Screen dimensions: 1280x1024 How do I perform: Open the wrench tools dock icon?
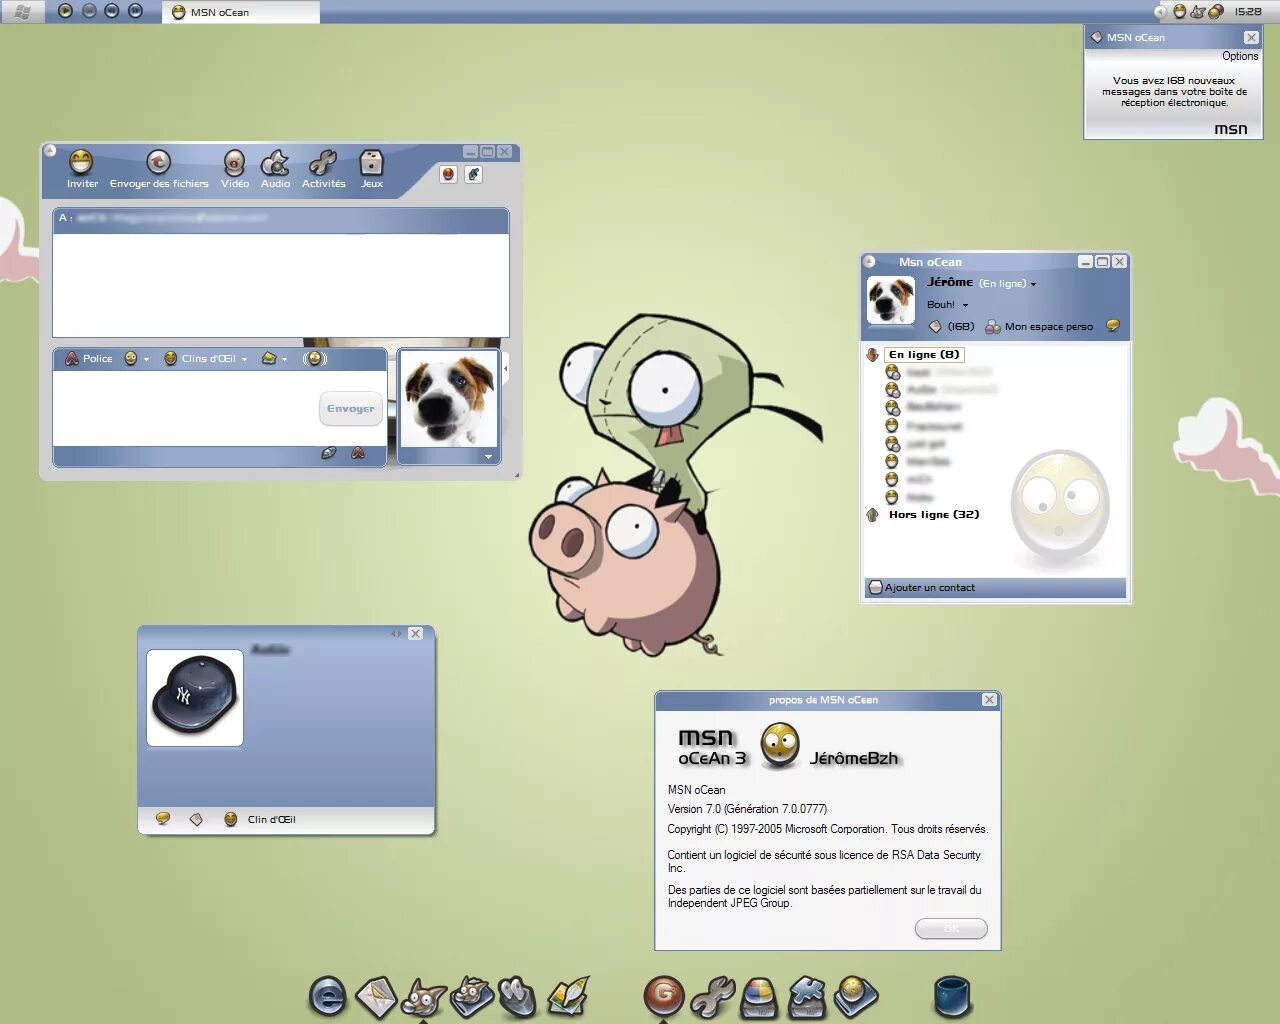(x=712, y=996)
